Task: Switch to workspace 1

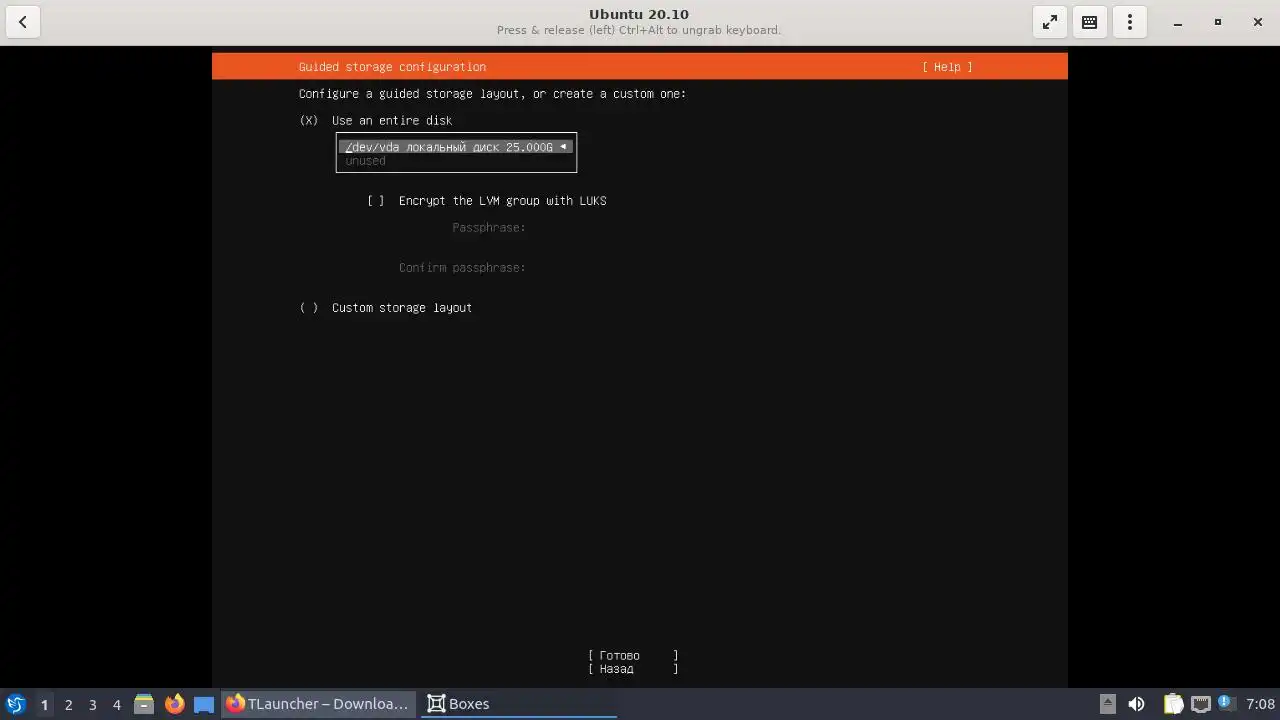Action: click(x=44, y=704)
